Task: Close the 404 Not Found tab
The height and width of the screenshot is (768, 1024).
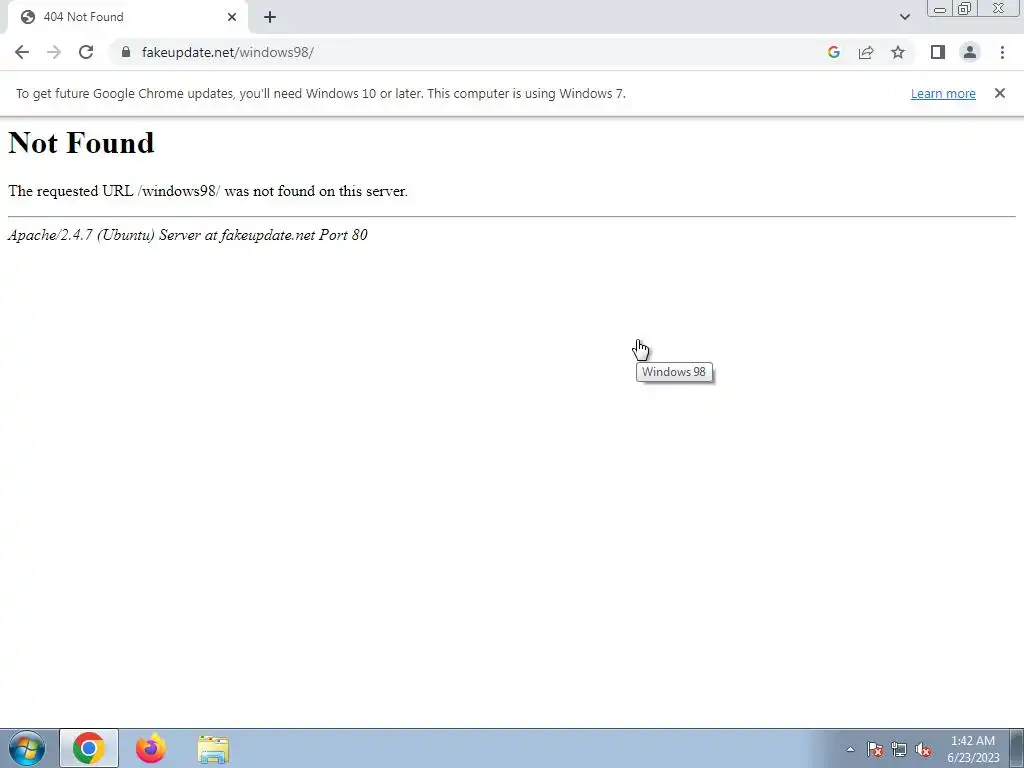Action: click(232, 17)
